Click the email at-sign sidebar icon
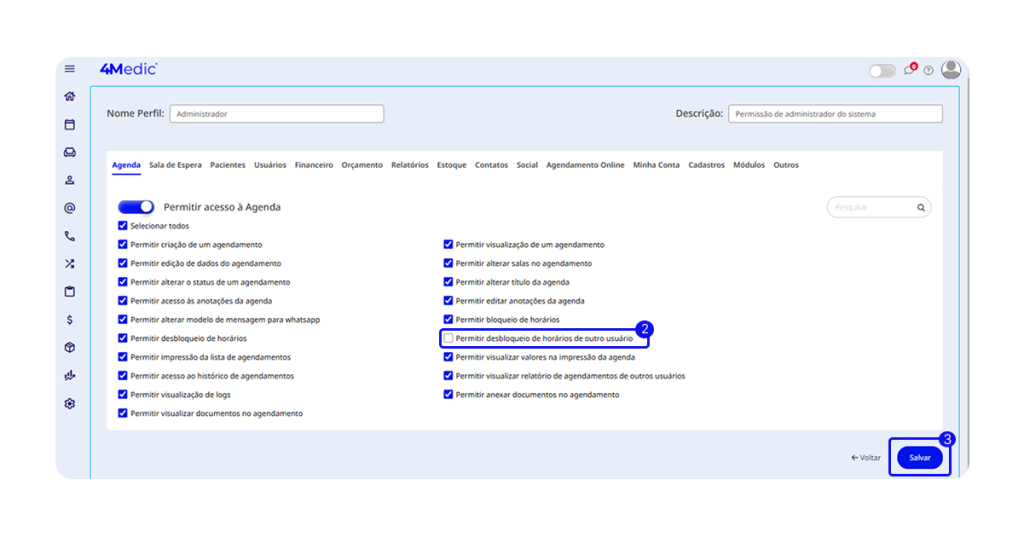Viewport: 1024px width, 537px height. pos(70,208)
